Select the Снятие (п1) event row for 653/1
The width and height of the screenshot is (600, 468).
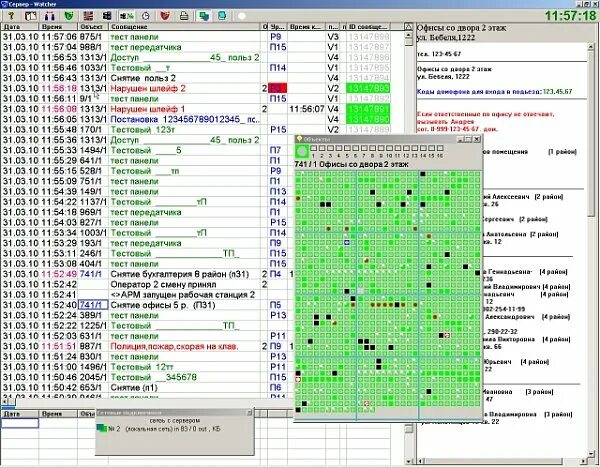click(147, 388)
